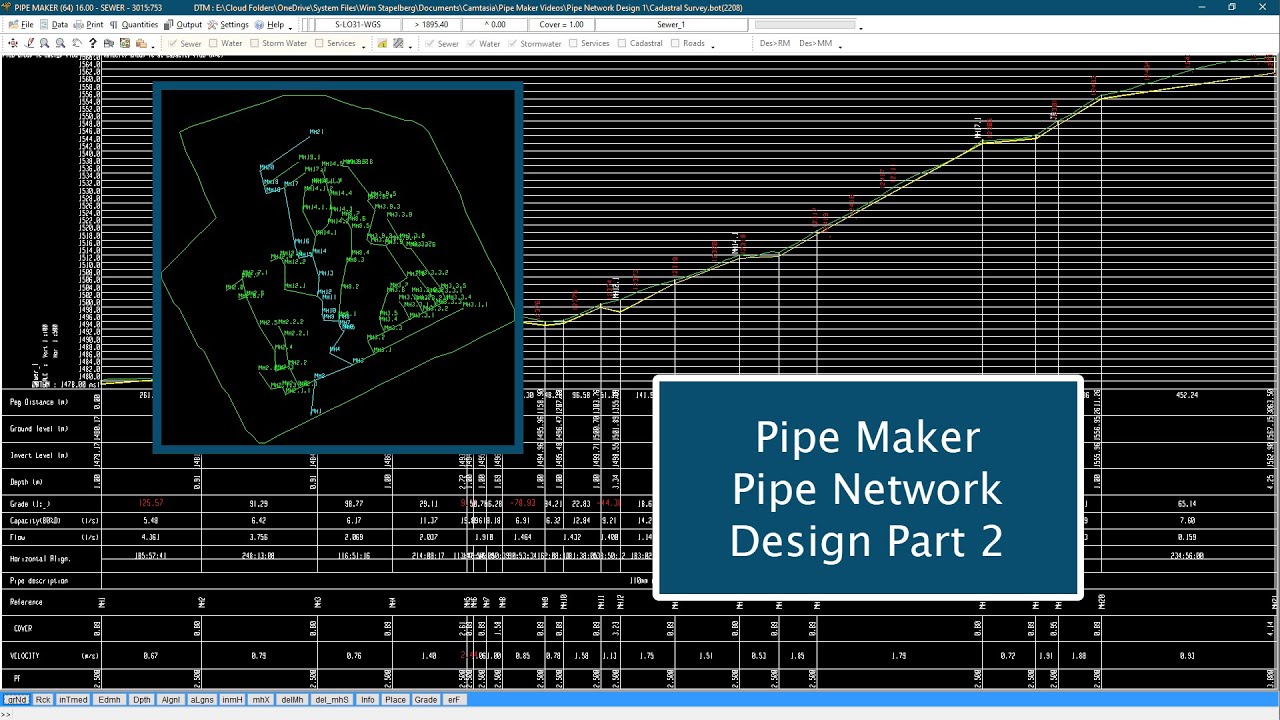Toggle the second Sewer display checkbox
This screenshot has height=720, width=1280.
coord(430,43)
